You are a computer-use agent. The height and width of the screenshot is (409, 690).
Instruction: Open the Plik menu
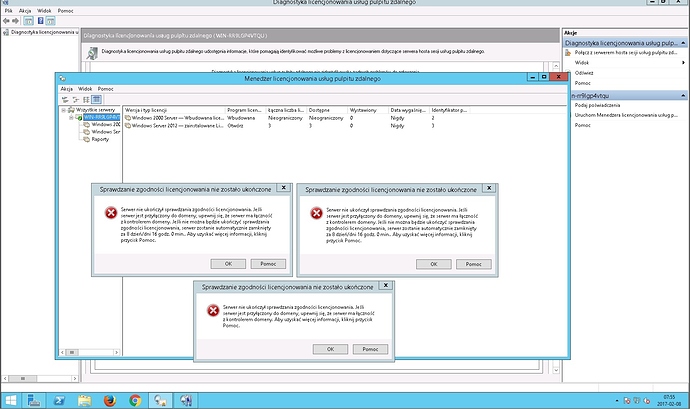coord(8,11)
